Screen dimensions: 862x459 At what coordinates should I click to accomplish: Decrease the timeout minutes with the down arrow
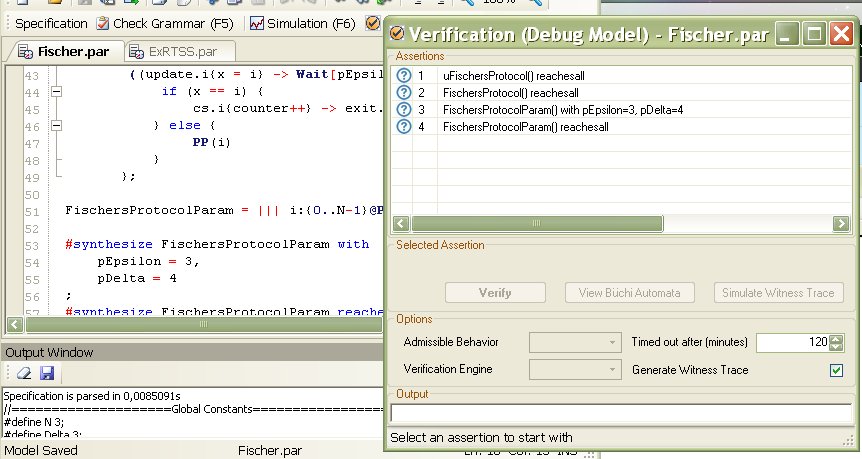click(836, 347)
